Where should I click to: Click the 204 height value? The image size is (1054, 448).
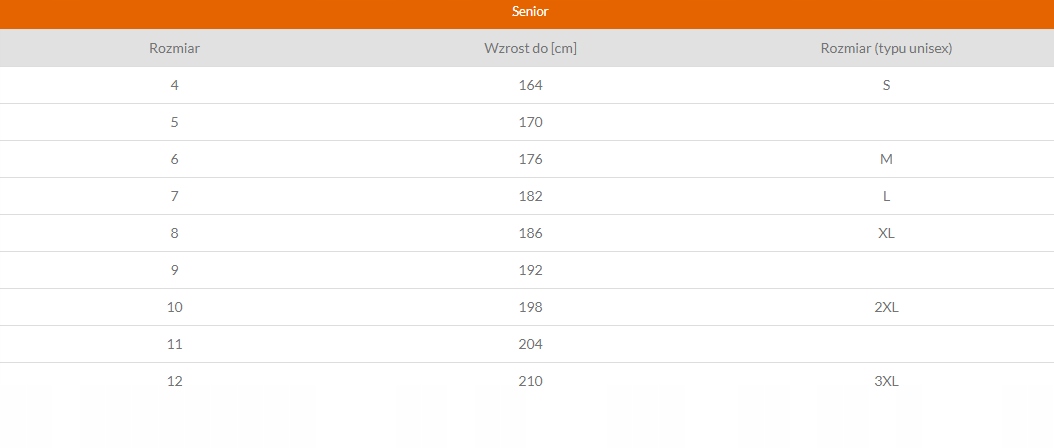pyautogui.click(x=530, y=344)
